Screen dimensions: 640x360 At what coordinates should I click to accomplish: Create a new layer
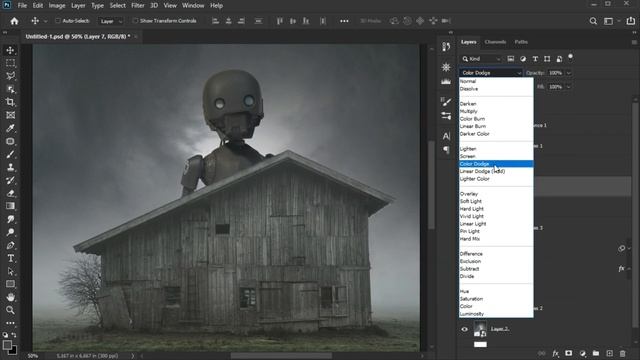click(x=609, y=353)
